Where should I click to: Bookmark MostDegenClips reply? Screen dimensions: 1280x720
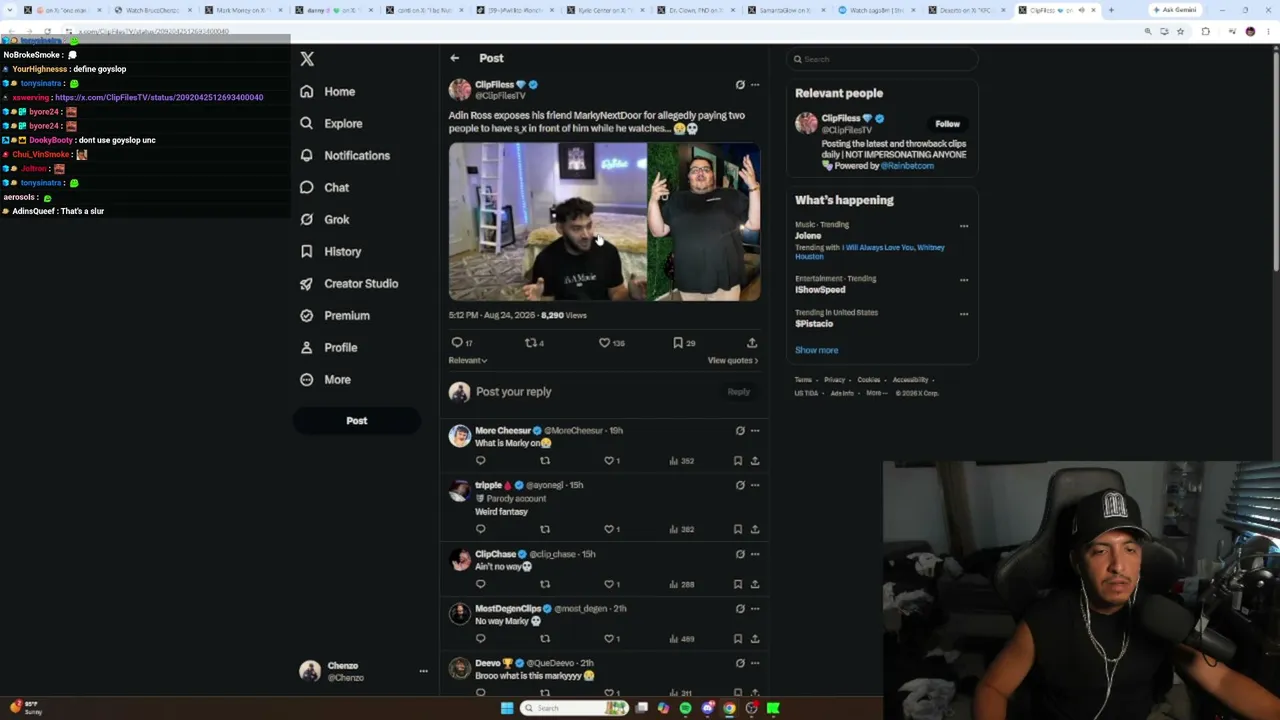(x=738, y=639)
